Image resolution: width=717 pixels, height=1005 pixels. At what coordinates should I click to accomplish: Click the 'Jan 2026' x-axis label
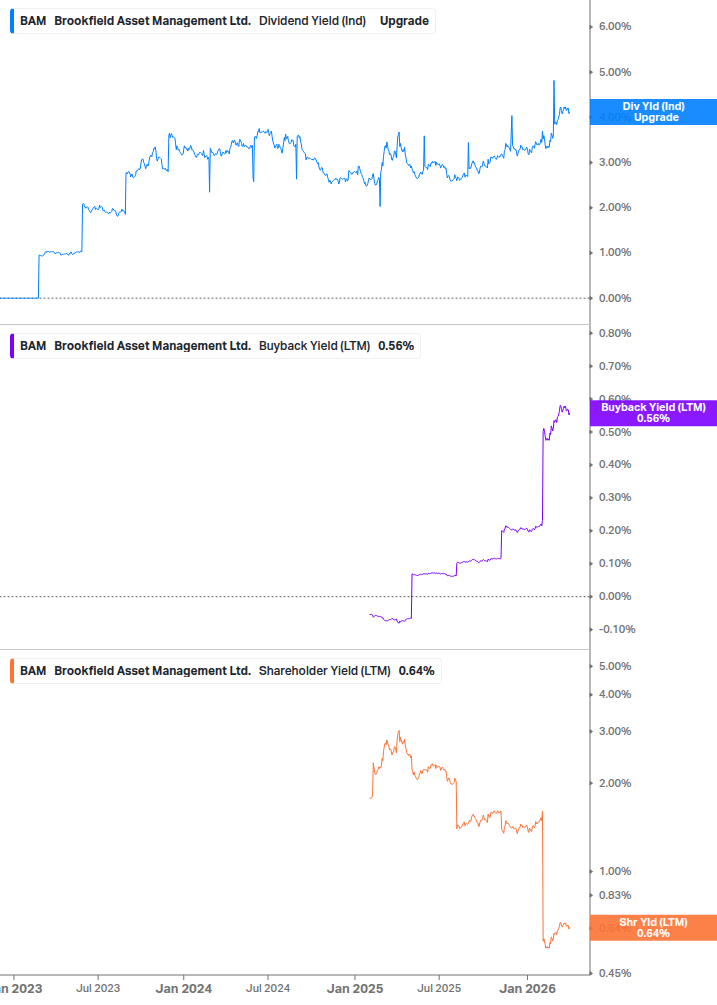pos(527,989)
